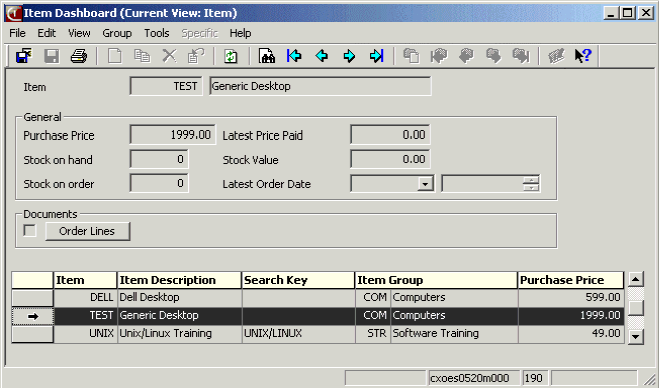The width and height of the screenshot is (659, 388).
Task: Click the Find binoculars icon
Action: [267, 55]
